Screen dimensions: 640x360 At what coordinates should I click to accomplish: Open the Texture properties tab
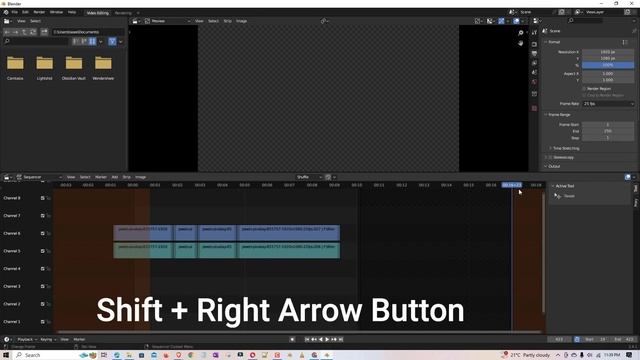coord(534,108)
